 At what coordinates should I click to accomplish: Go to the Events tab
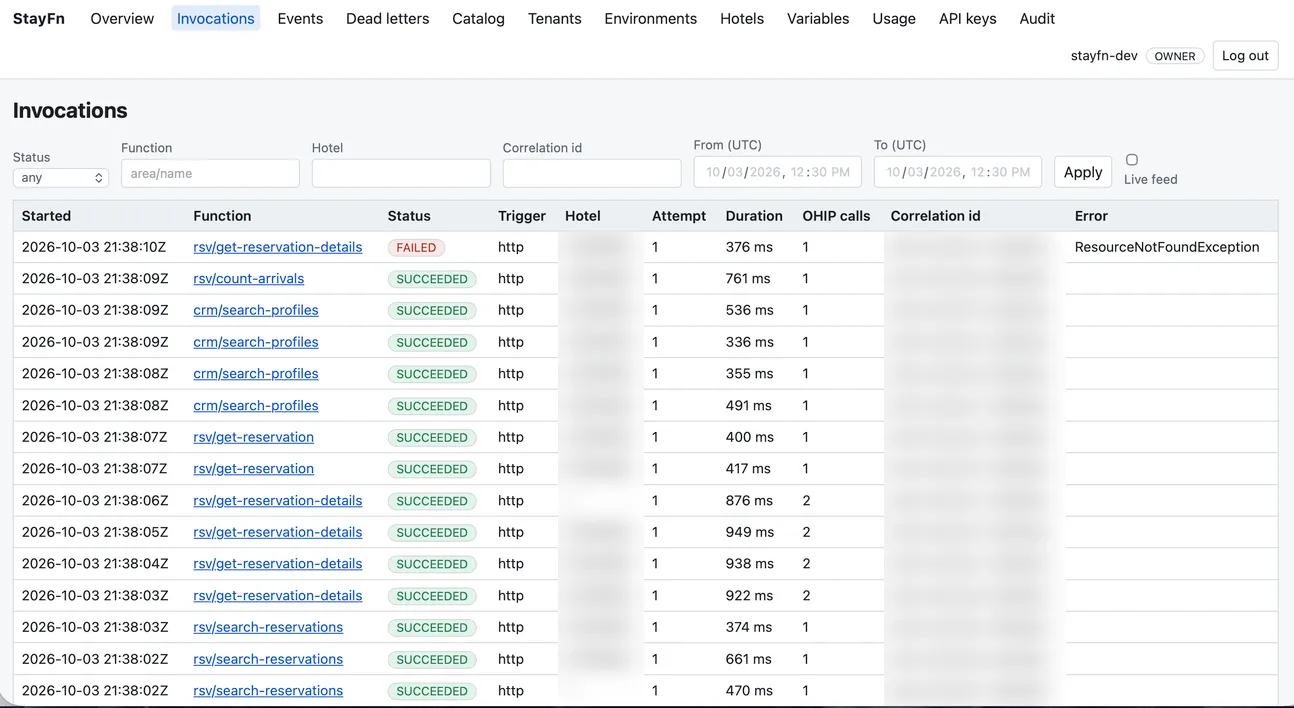coord(300,18)
